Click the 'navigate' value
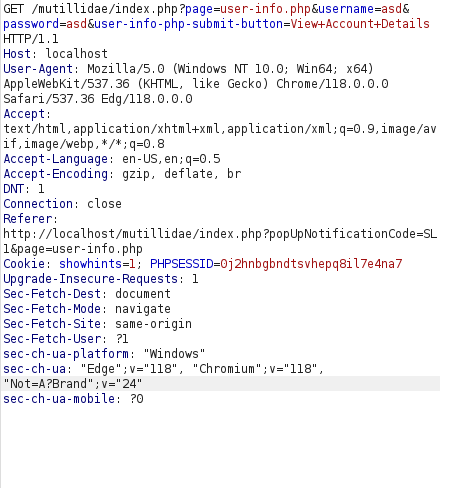Image resolution: width=452 pixels, height=488 pixels. pyautogui.click(x=143, y=309)
